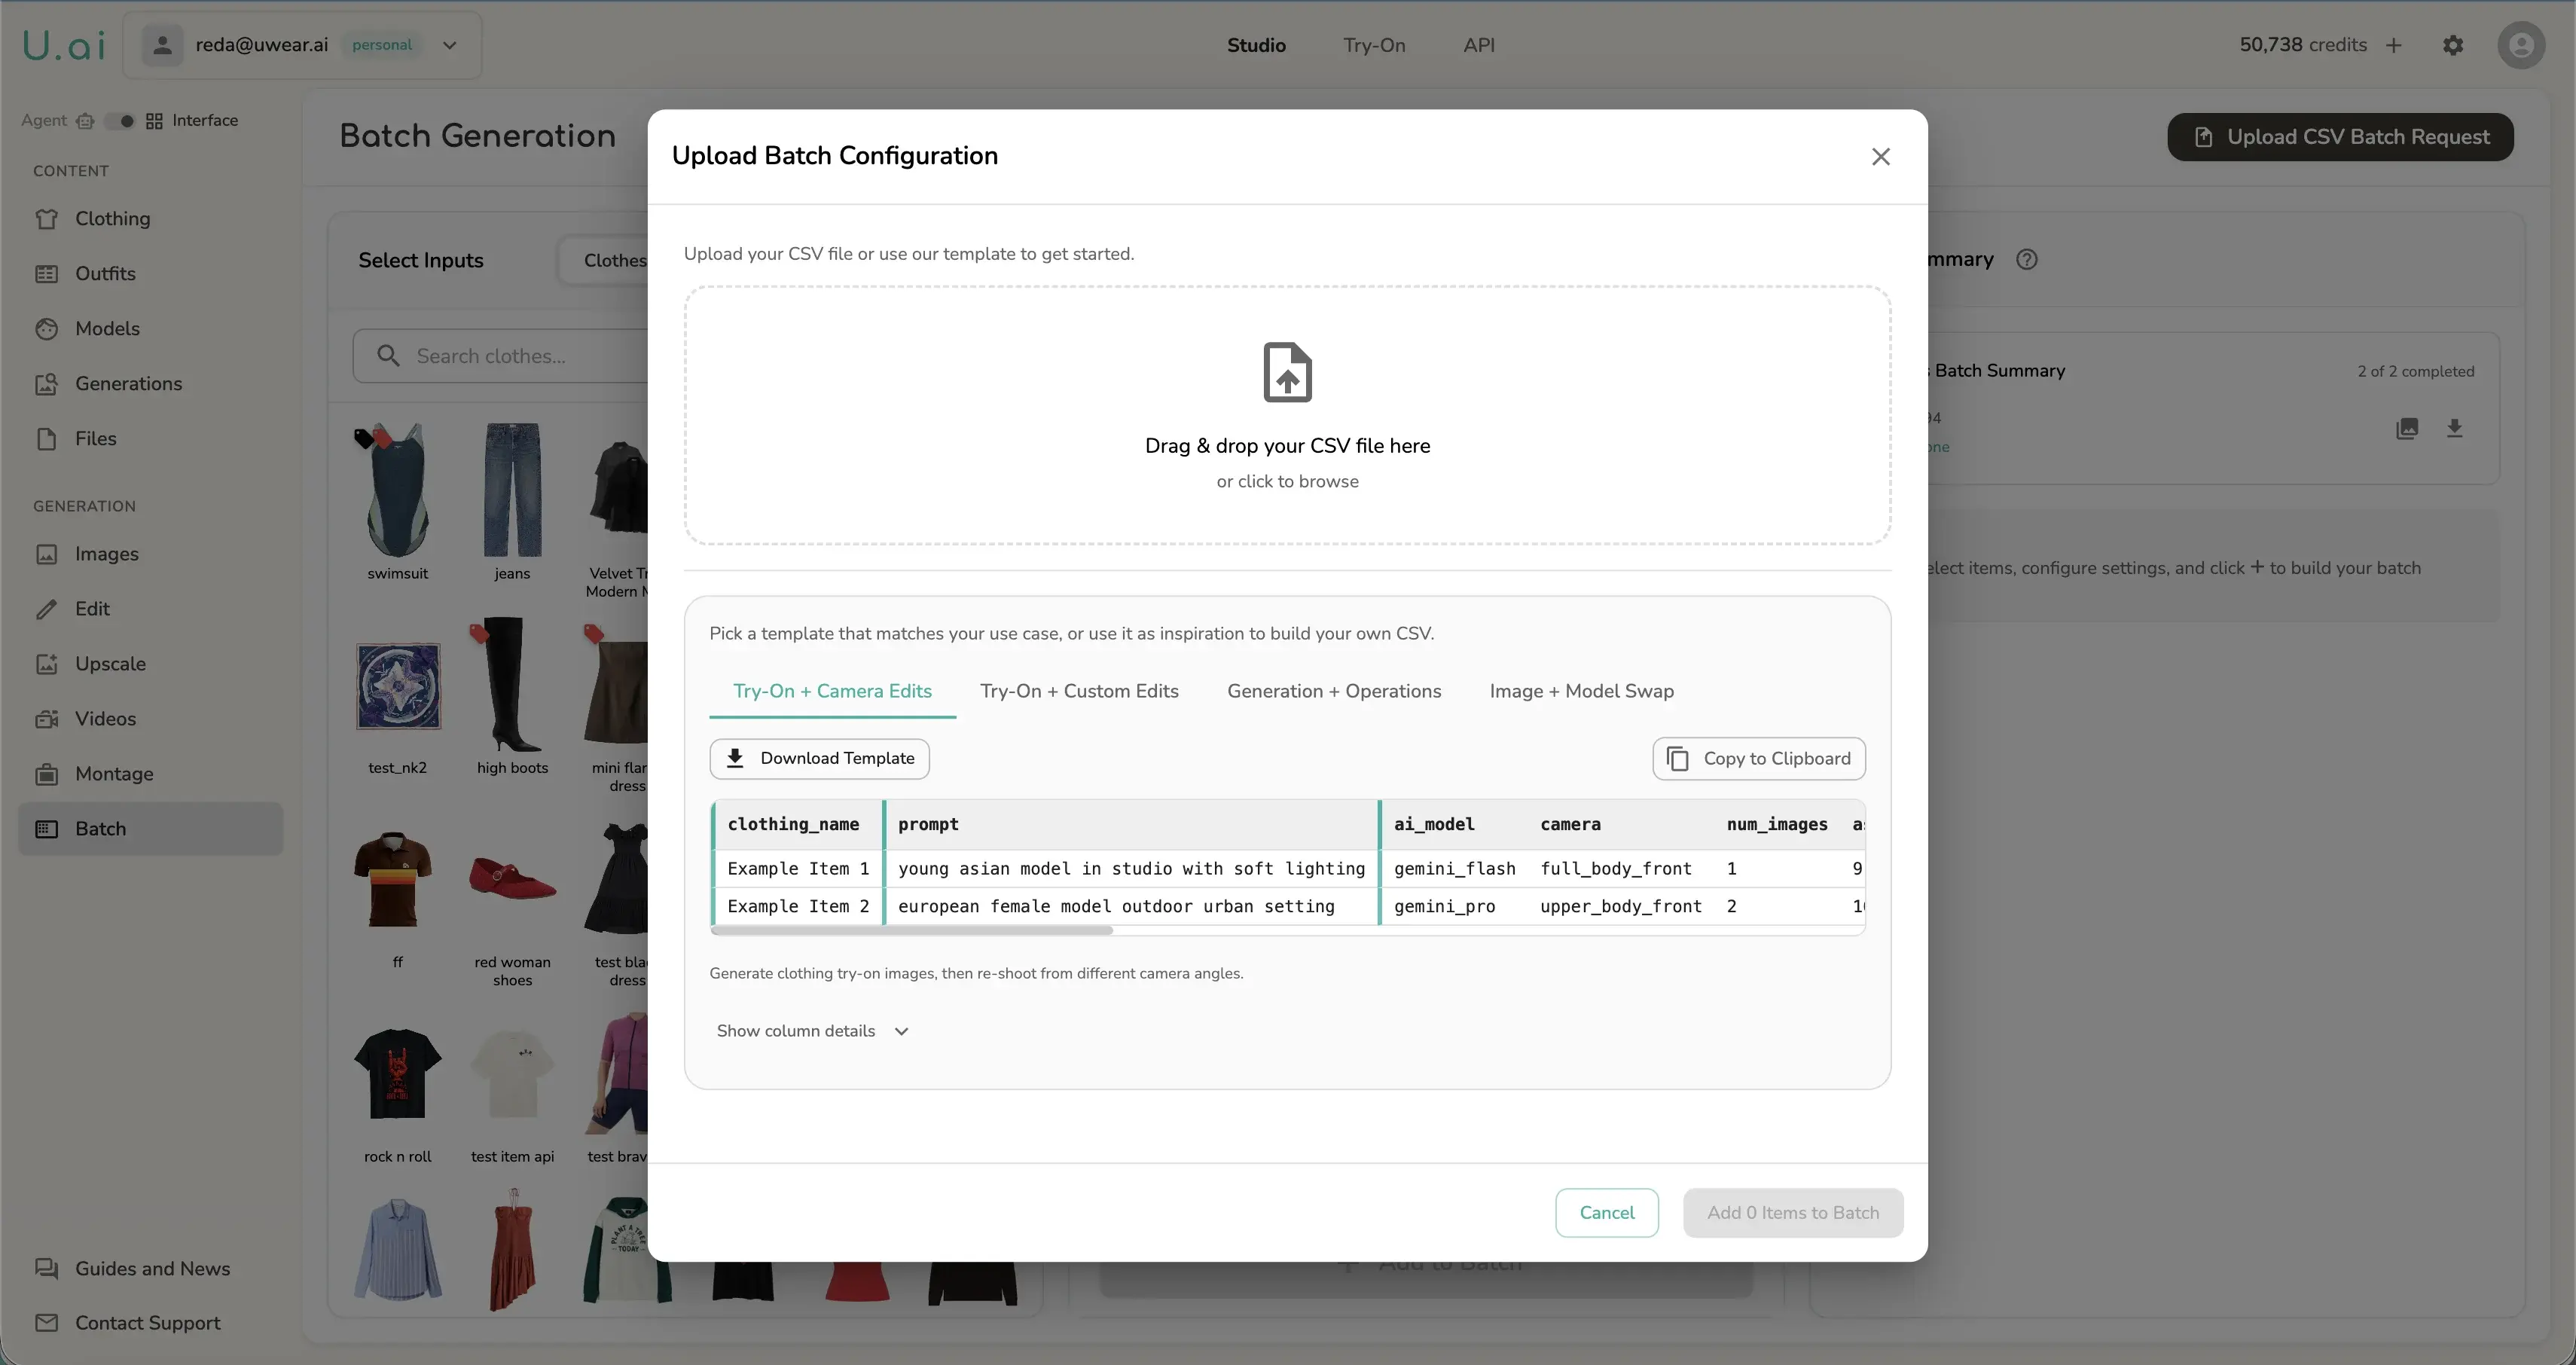Open the user profile avatar menu

tap(2521, 45)
